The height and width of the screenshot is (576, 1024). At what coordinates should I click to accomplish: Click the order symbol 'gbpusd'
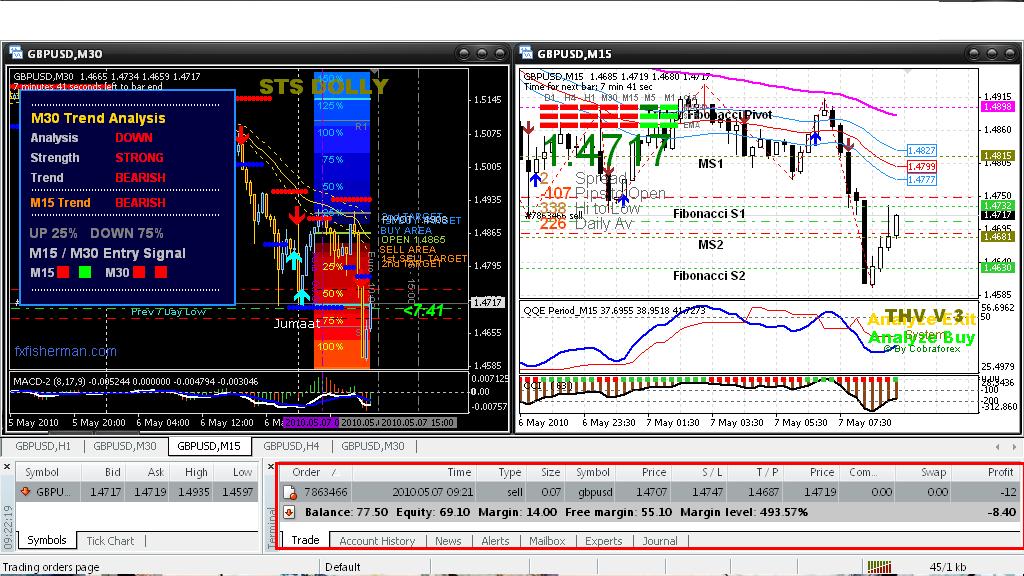(595, 492)
